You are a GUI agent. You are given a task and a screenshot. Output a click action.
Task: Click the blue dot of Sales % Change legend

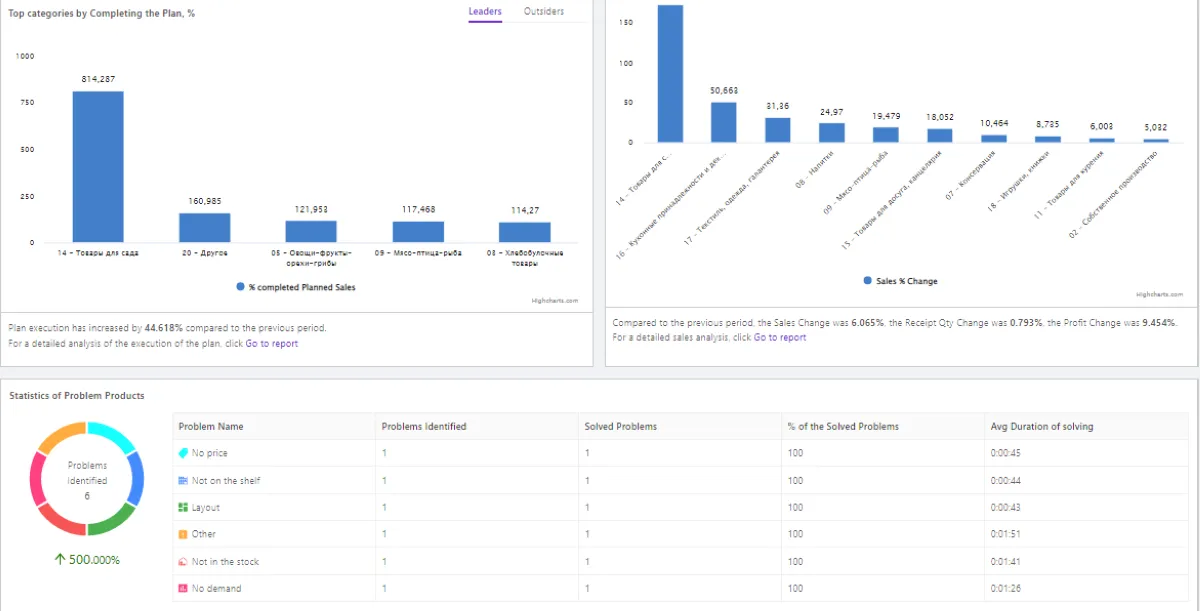tap(867, 281)
